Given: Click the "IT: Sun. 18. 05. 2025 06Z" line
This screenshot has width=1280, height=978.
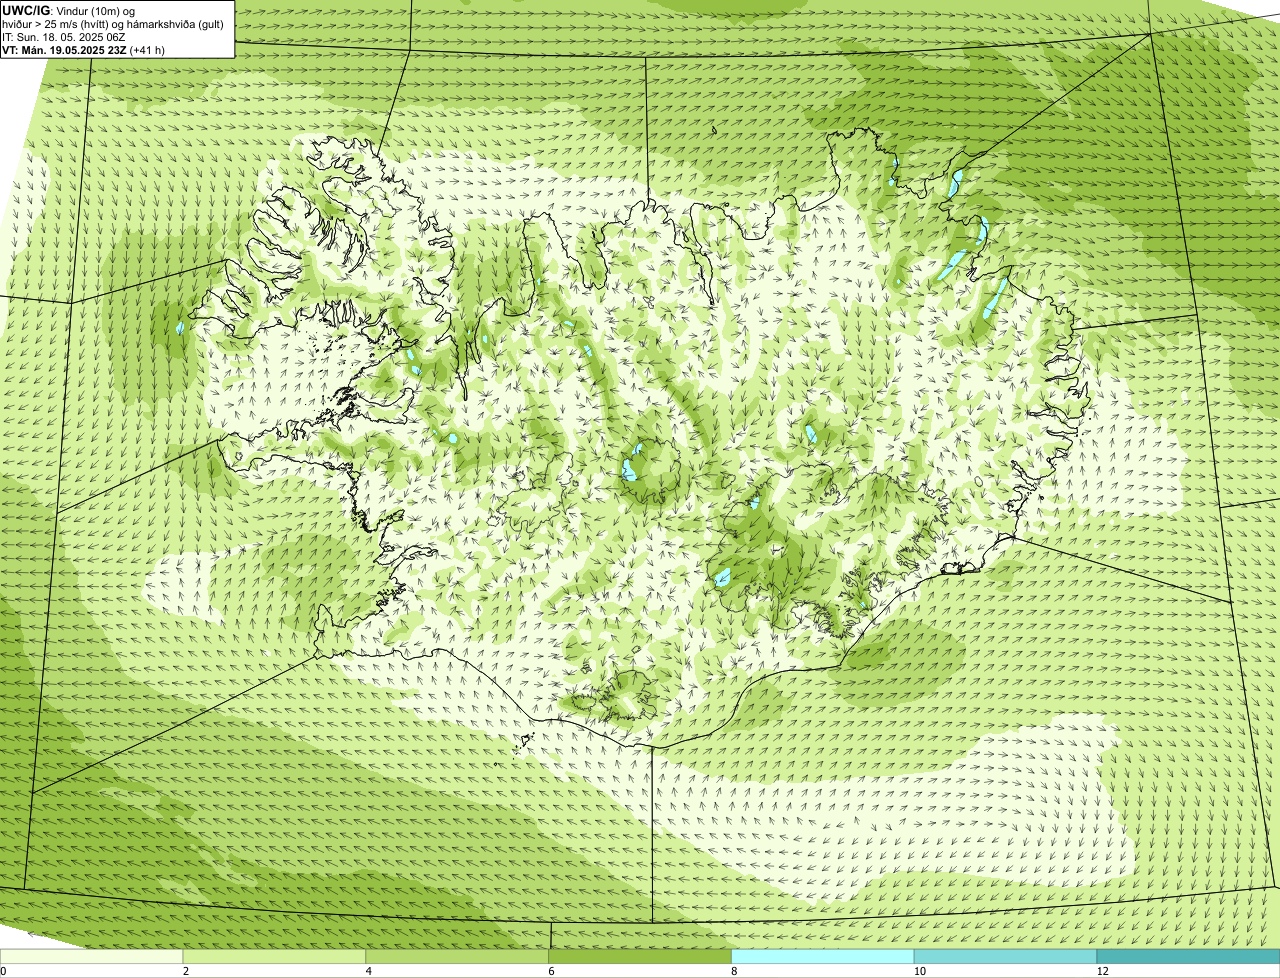Looking at the screenshot, I should (63, 37).
